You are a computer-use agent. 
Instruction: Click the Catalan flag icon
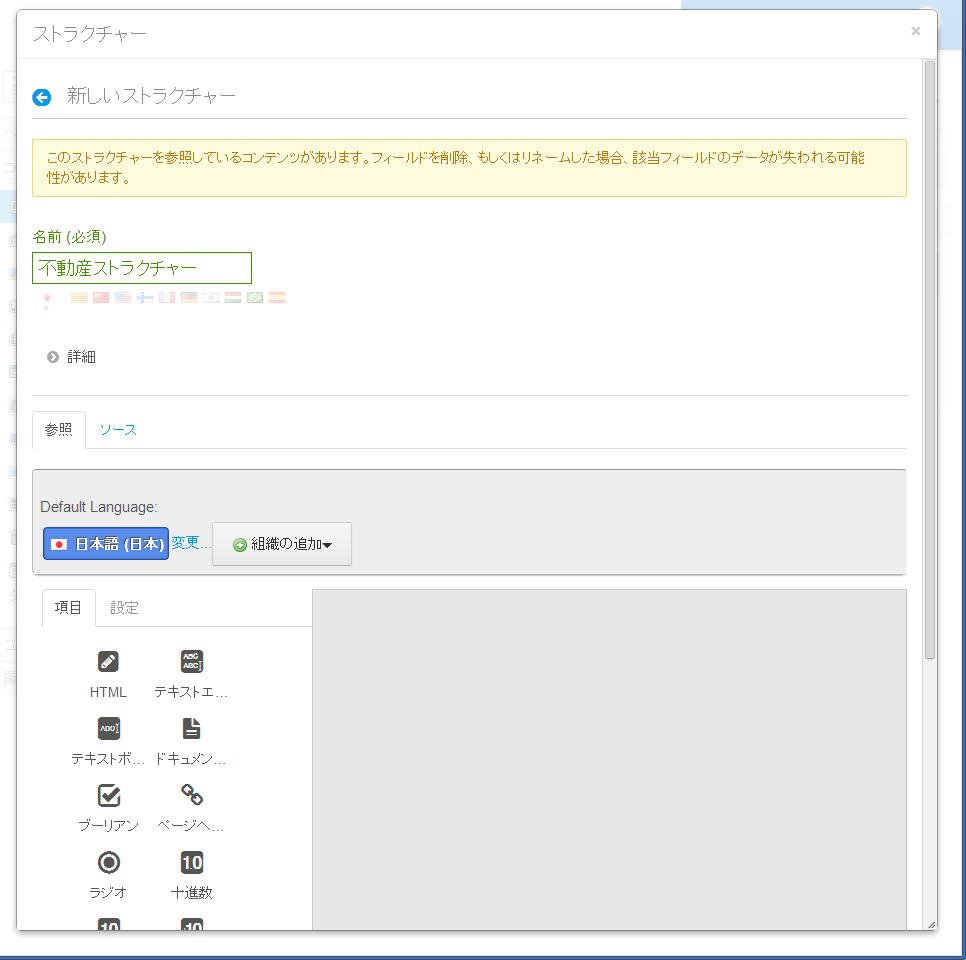tap(79, 298)
